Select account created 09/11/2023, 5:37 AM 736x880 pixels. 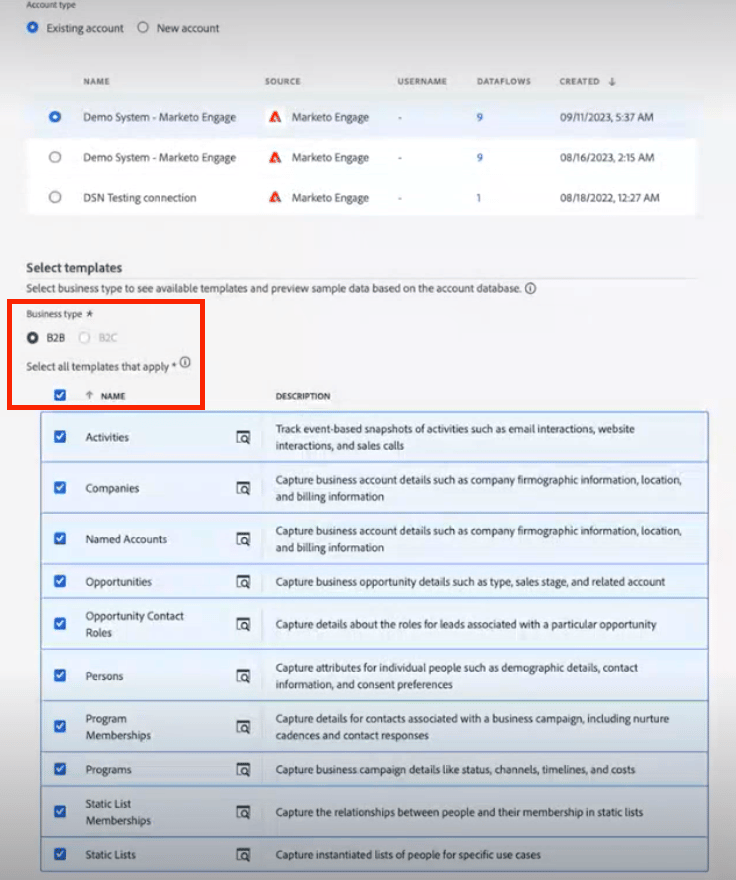tap(55, 117)
